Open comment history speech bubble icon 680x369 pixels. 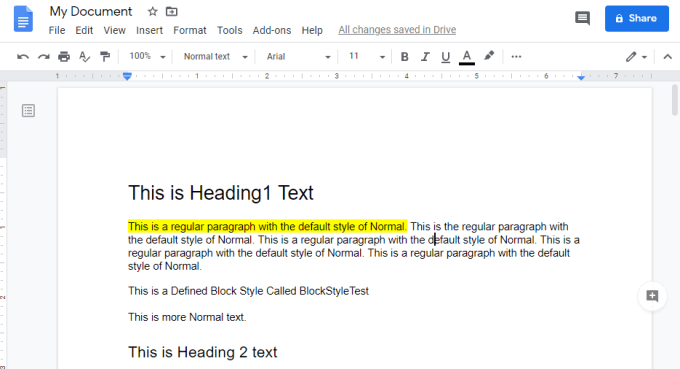[582, 18]
